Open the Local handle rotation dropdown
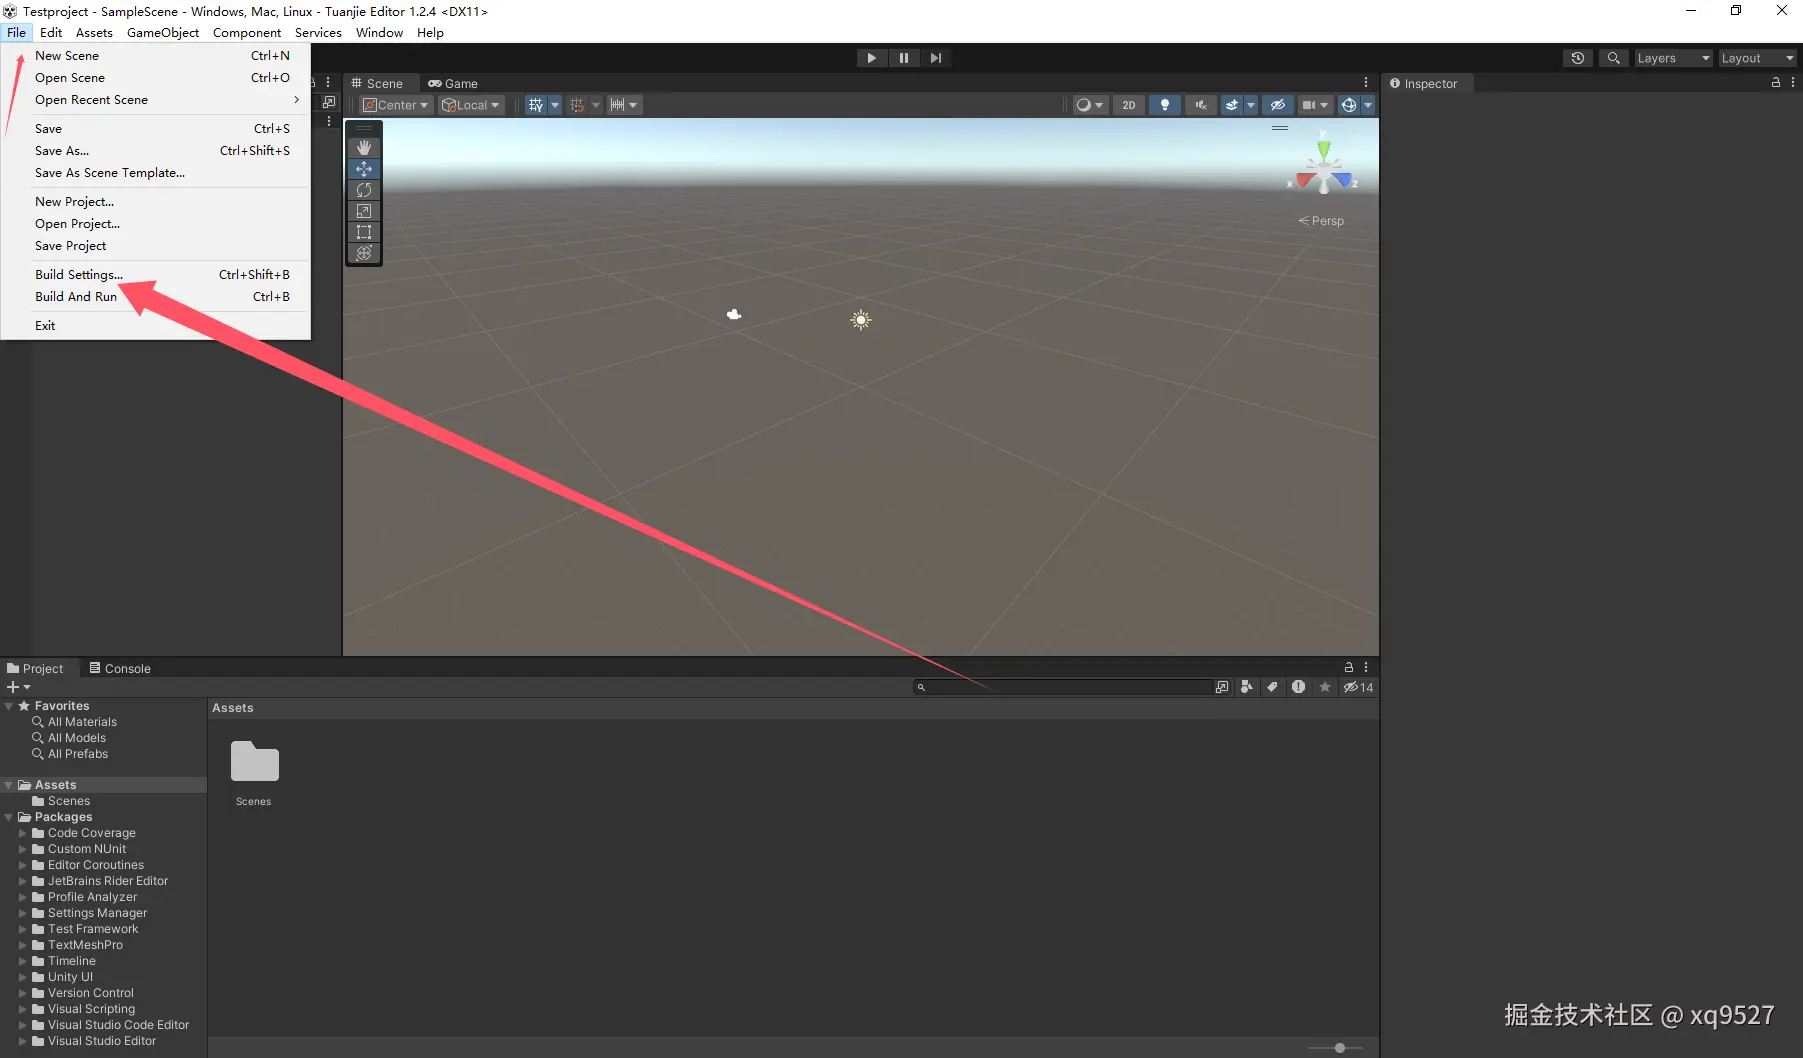The image size is (1803, 1058). point(471,105)
